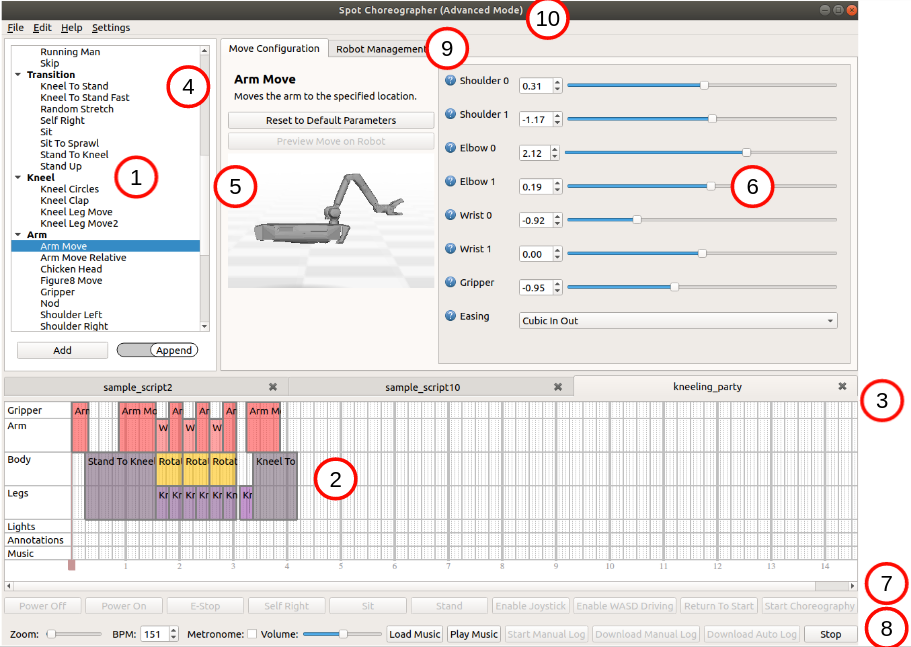Select Kneel Clap move
911x647 pixels.
tap(64, 200)
